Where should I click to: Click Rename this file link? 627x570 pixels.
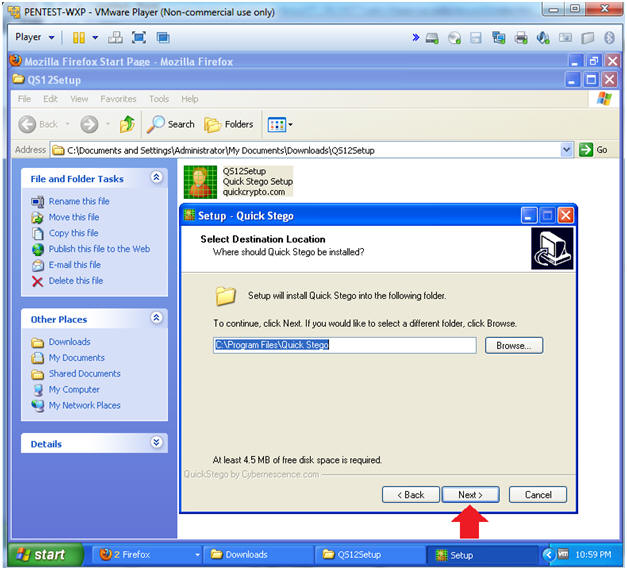point(79,201)
